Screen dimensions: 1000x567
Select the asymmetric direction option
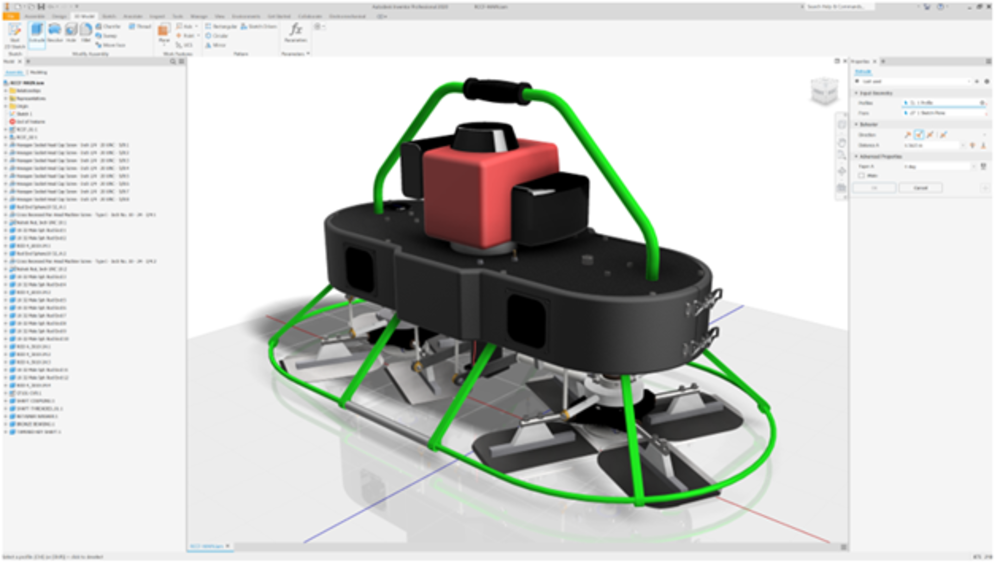tap(943, 135)
